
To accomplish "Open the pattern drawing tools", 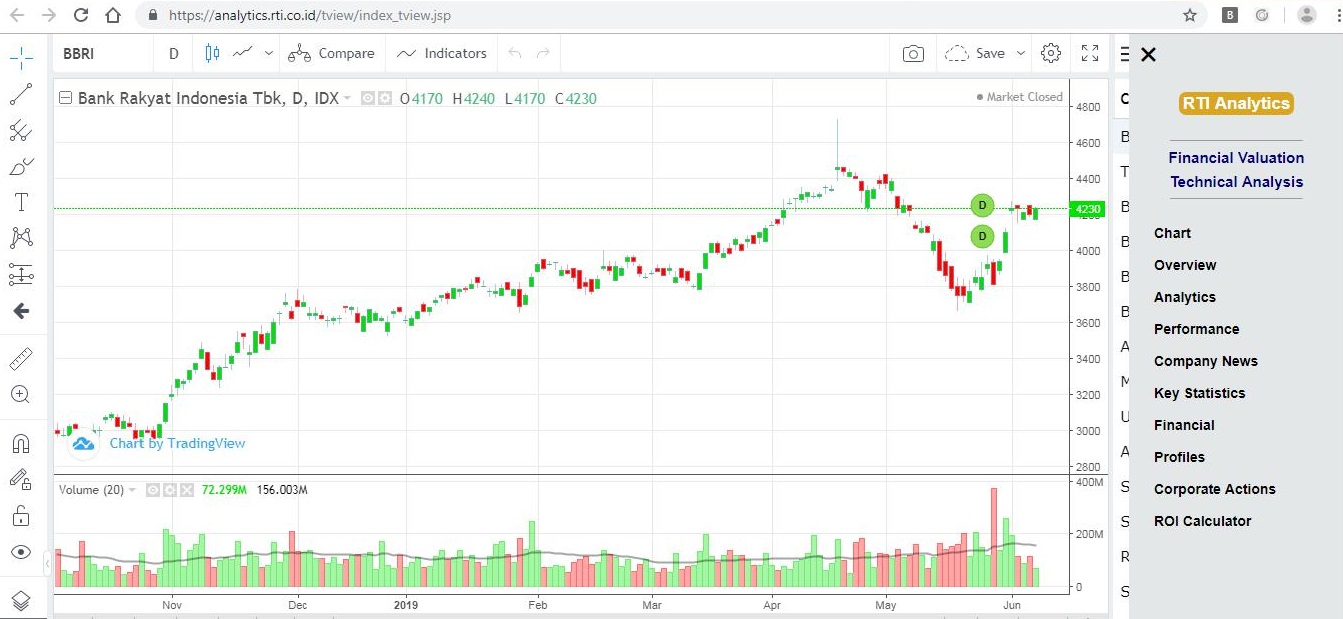I will click(x=21, y=237).
